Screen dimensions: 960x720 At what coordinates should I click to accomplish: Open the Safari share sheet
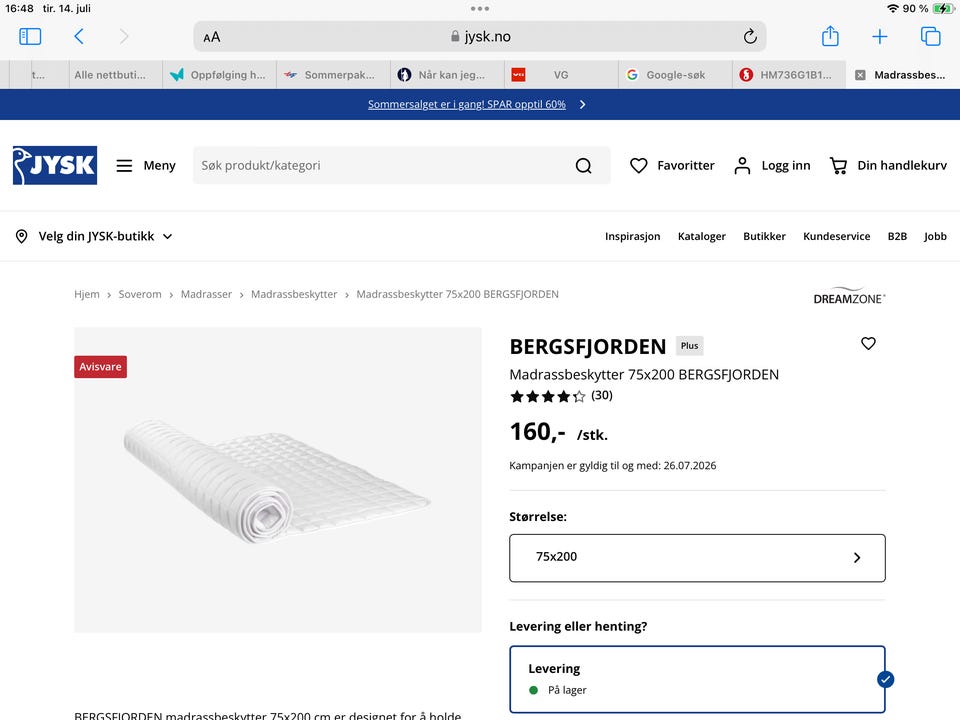point(830,36)
